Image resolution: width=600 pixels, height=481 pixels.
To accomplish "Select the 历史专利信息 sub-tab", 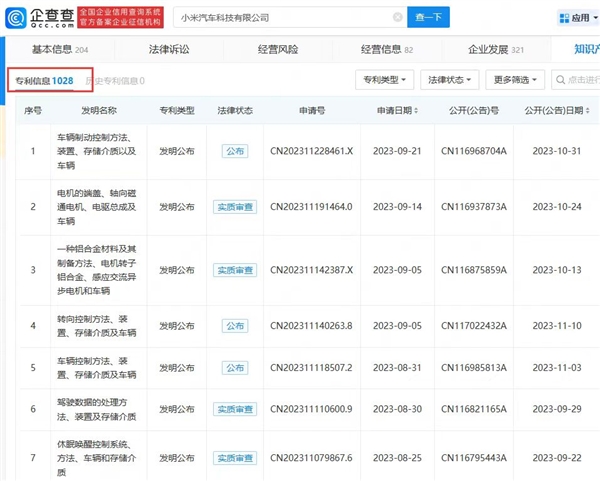I will (x=115, y=81).
